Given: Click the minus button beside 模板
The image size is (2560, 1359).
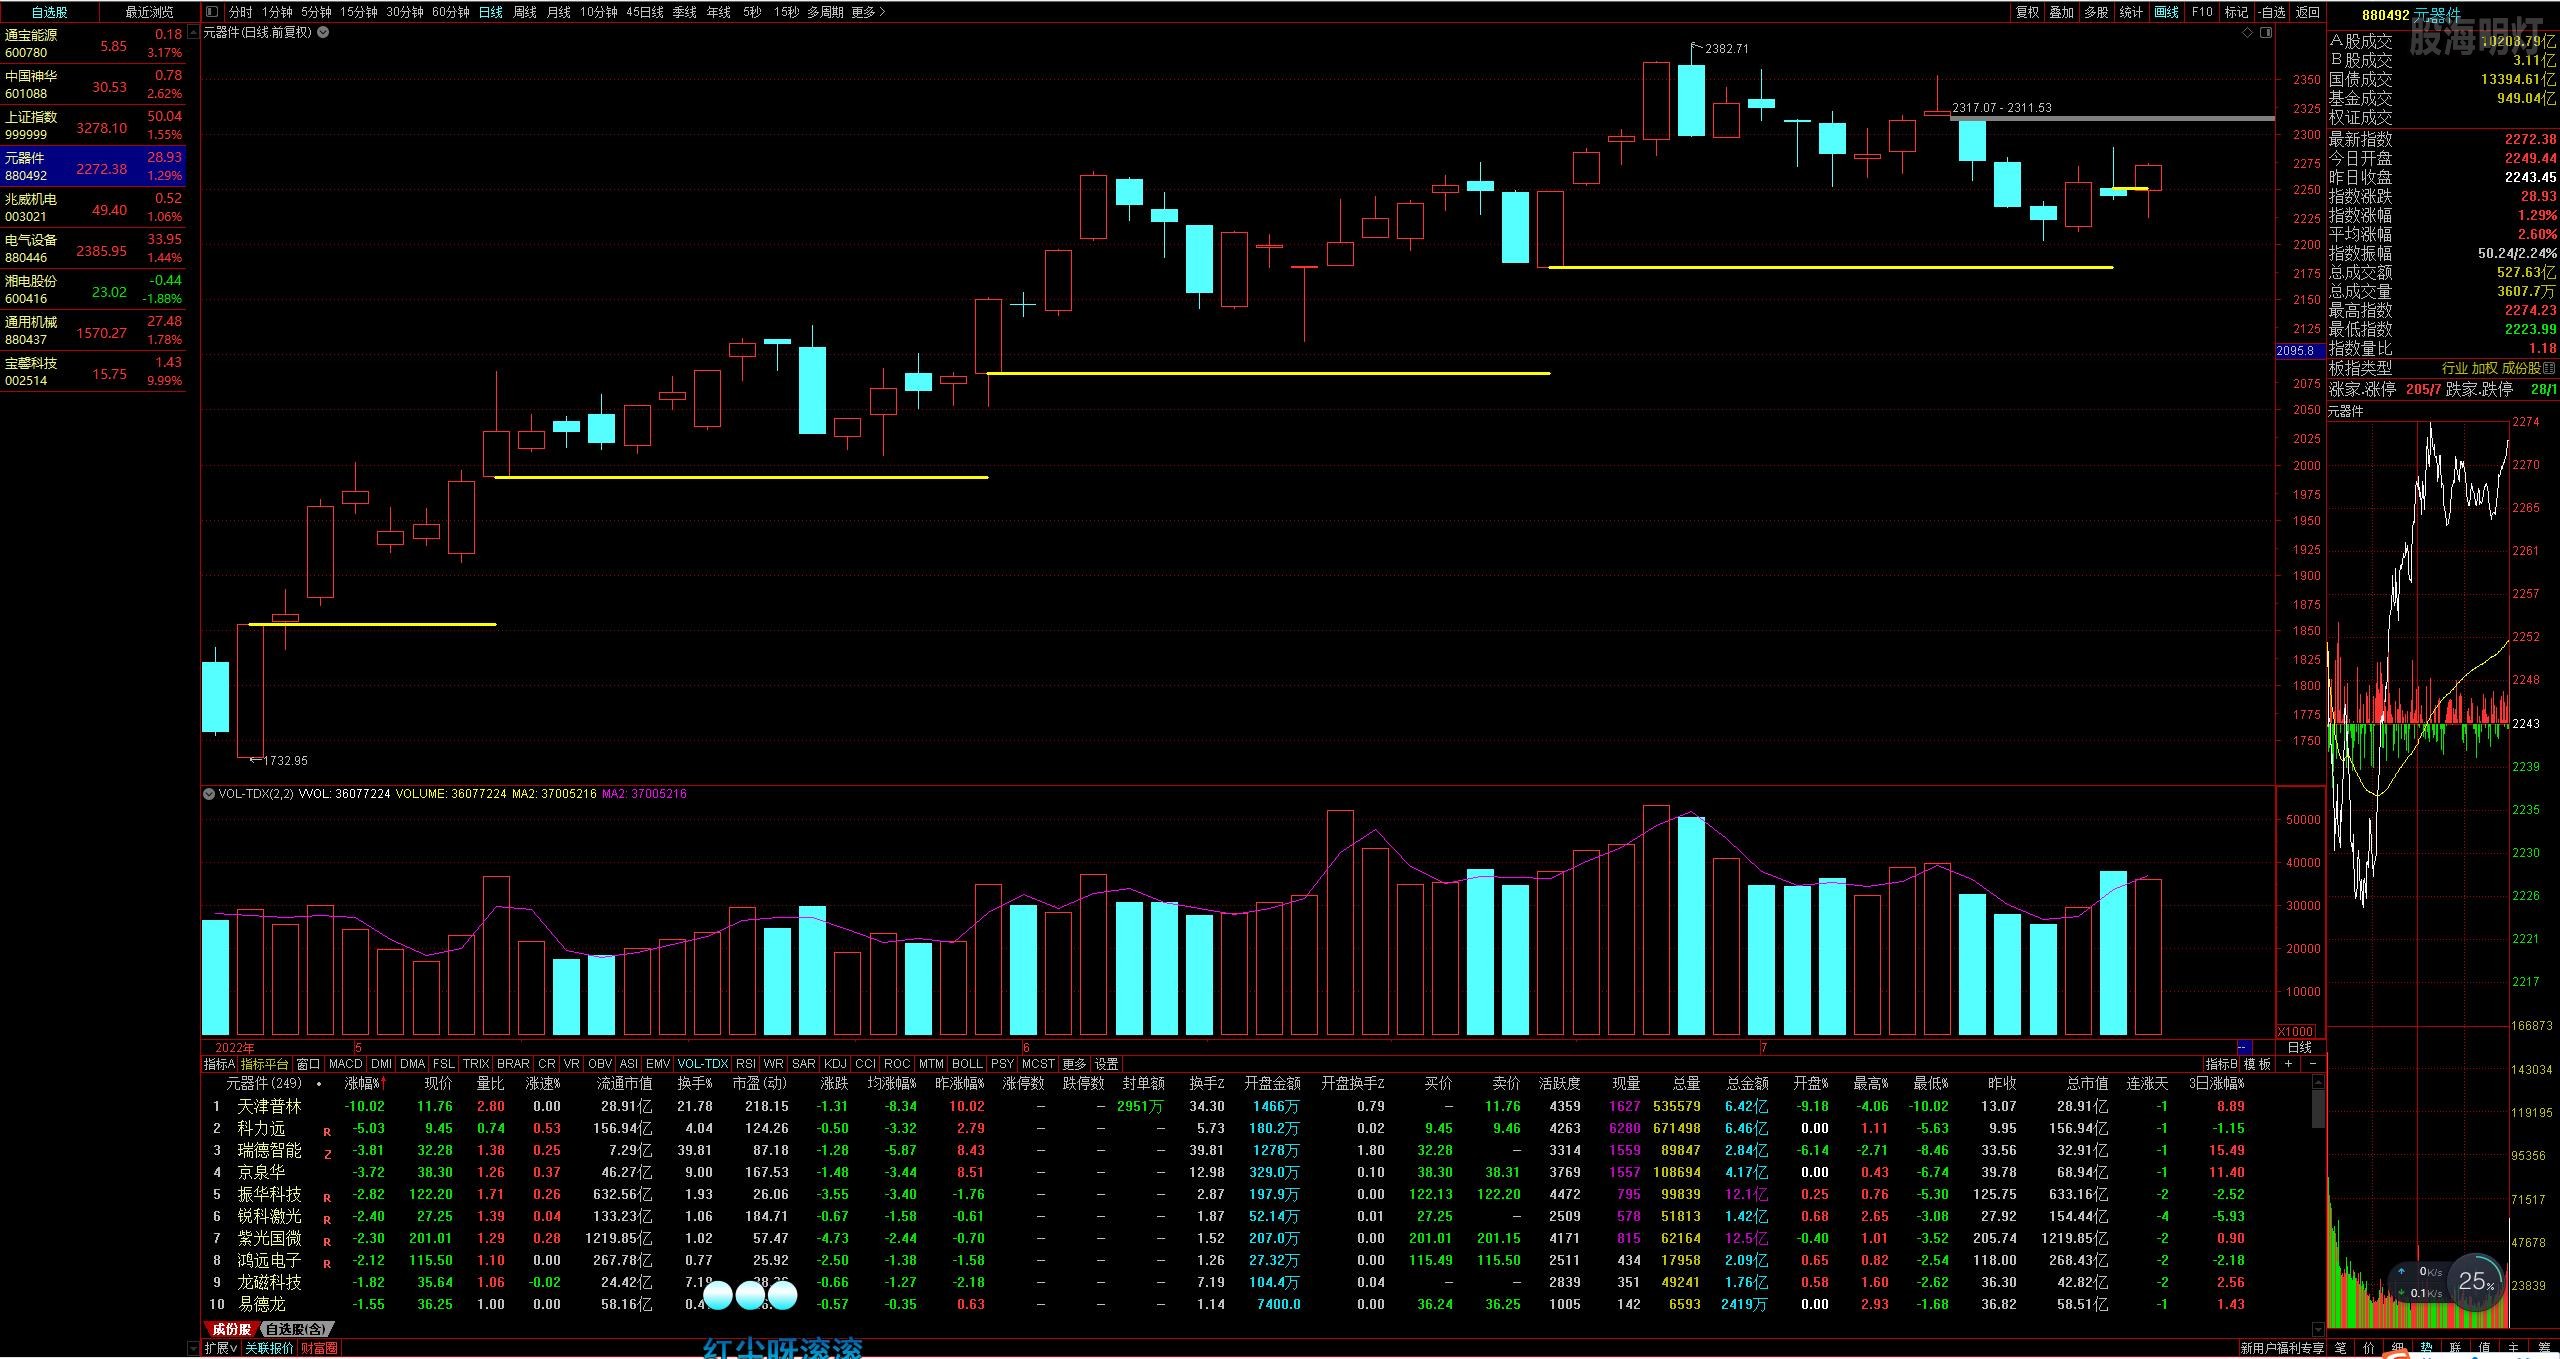Looking at the screenshot, I should pos(2312,1064).
